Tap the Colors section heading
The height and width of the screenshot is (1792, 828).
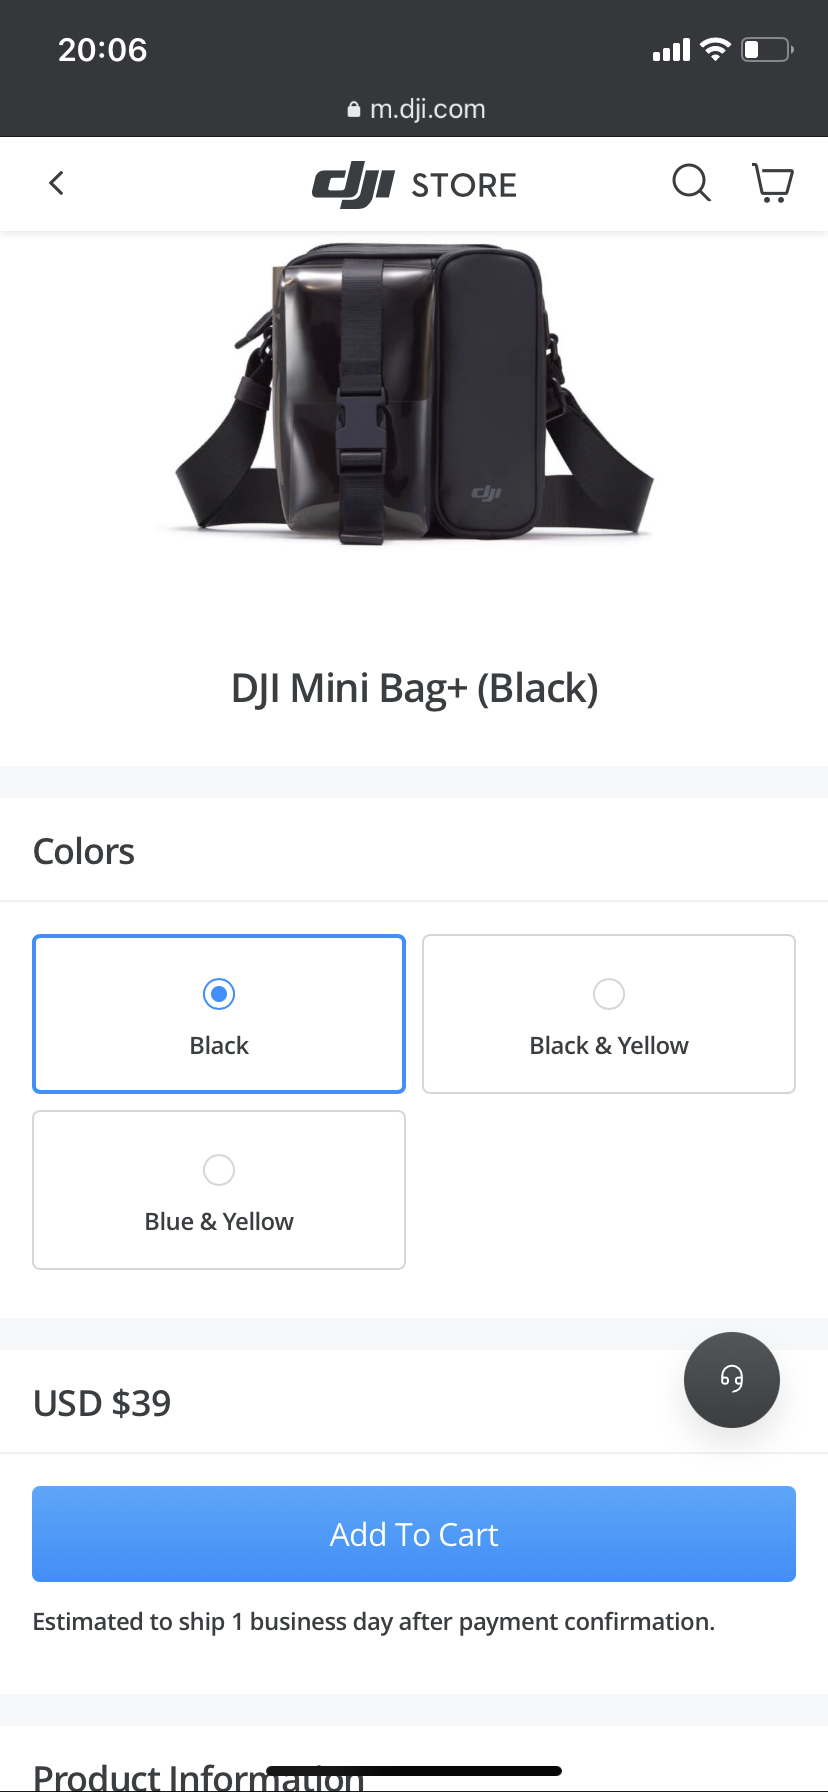click(84, 852)
